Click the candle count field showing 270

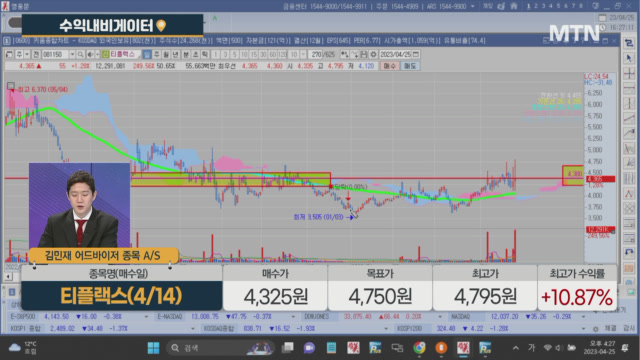point(316,54)
